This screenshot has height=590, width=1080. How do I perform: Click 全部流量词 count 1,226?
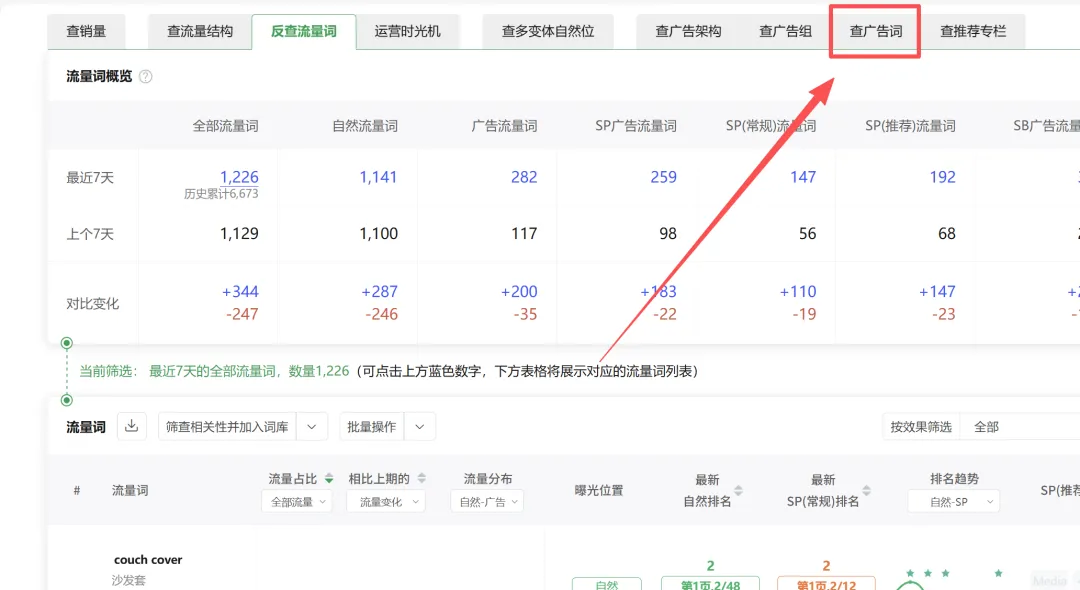pos(239,177)
